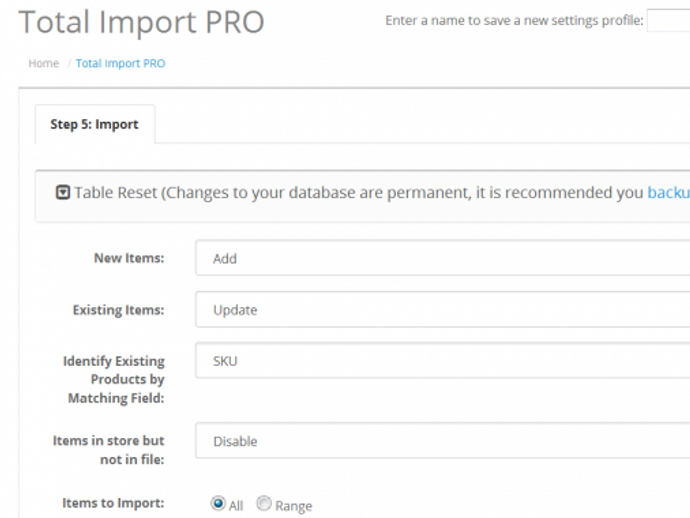Click the Existing Items field label

point(118,310)
